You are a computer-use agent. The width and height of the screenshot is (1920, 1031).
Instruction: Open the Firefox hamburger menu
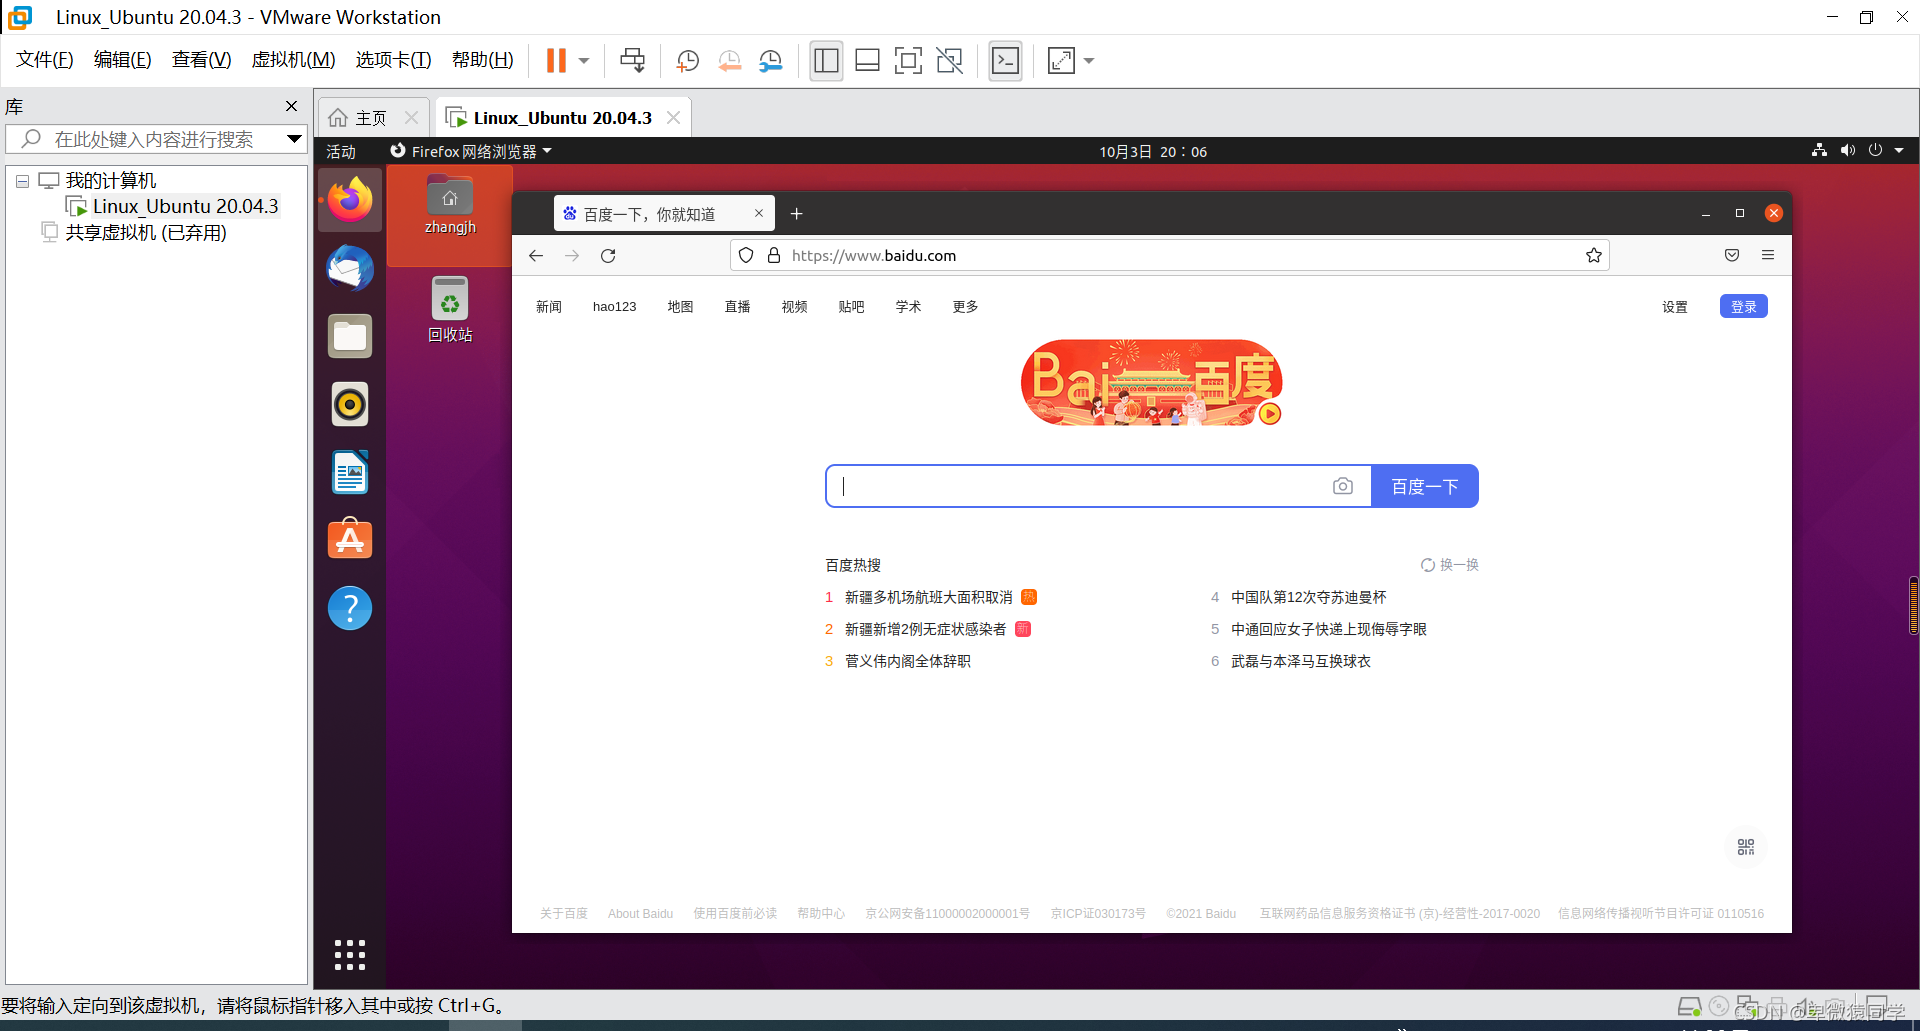pos(1768,256)
